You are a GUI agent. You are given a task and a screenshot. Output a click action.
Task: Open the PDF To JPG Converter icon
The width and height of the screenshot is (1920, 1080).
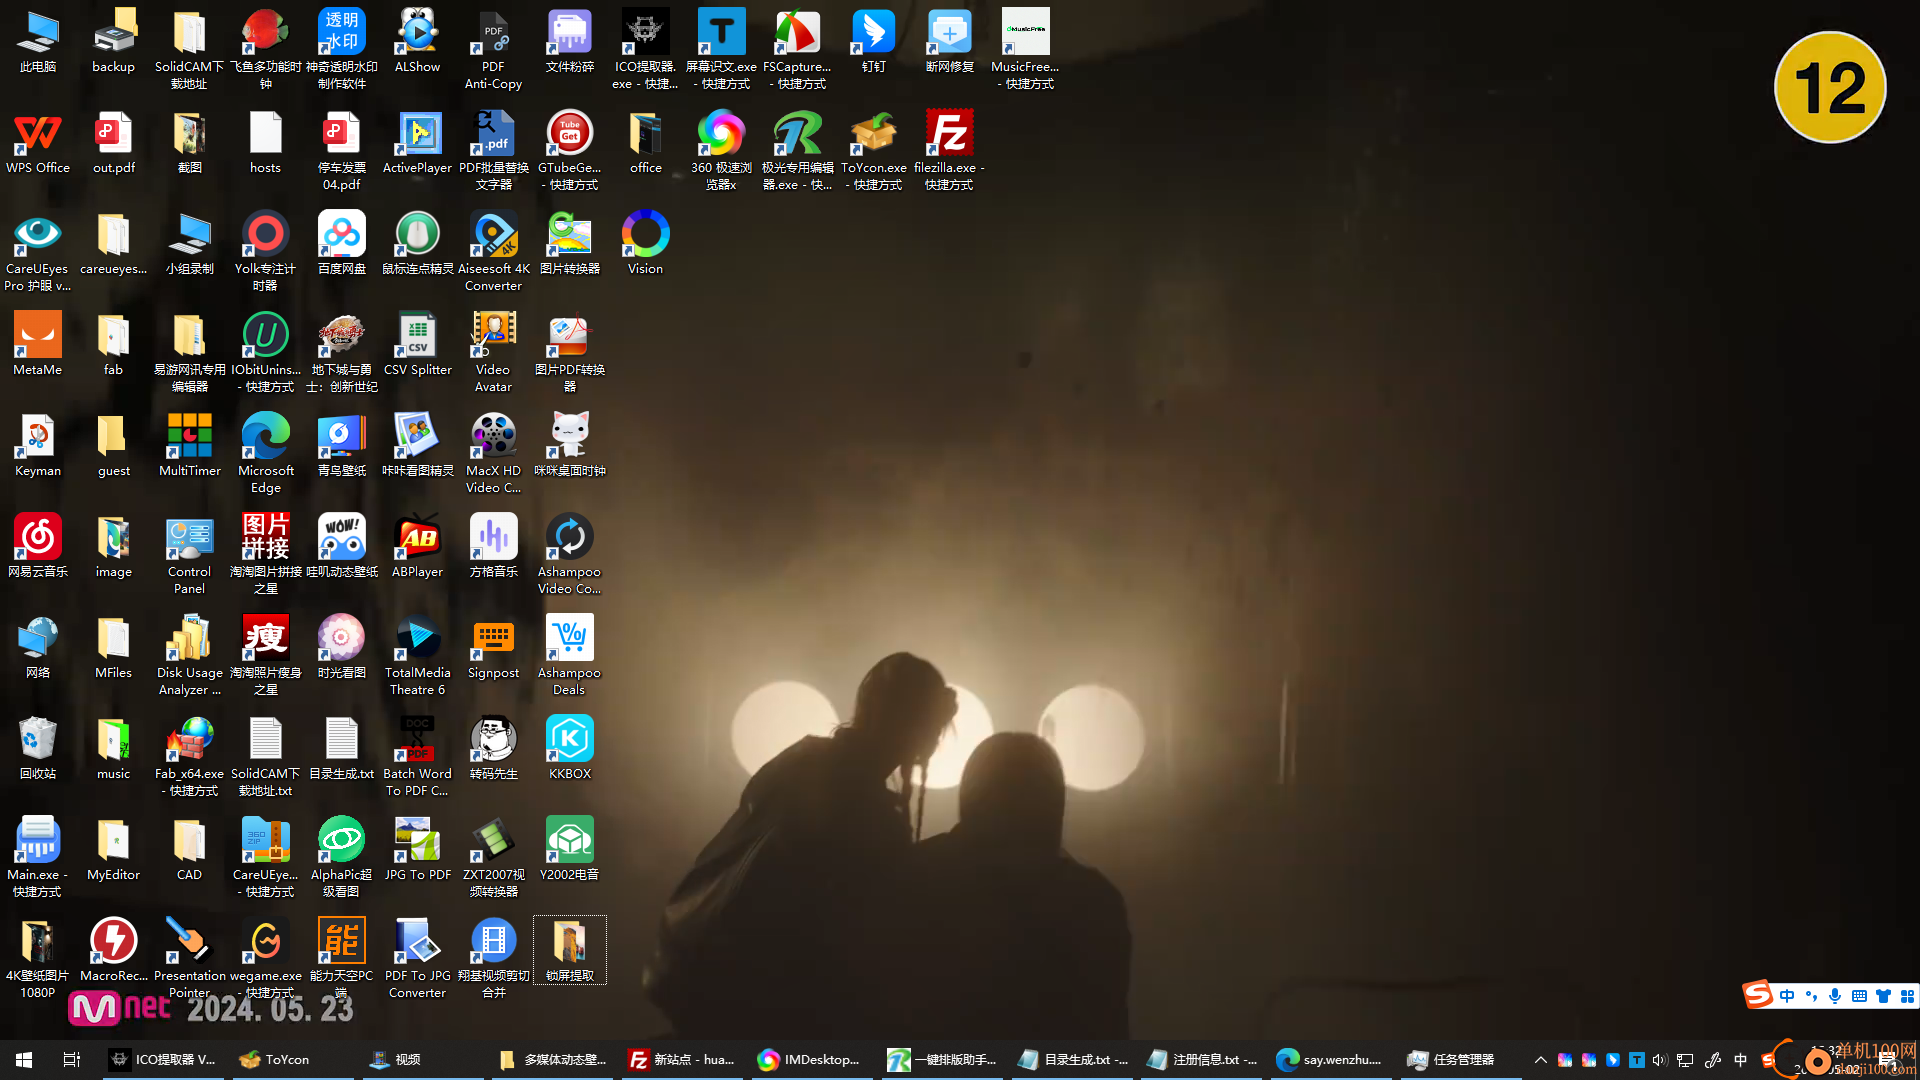(417, 959)
